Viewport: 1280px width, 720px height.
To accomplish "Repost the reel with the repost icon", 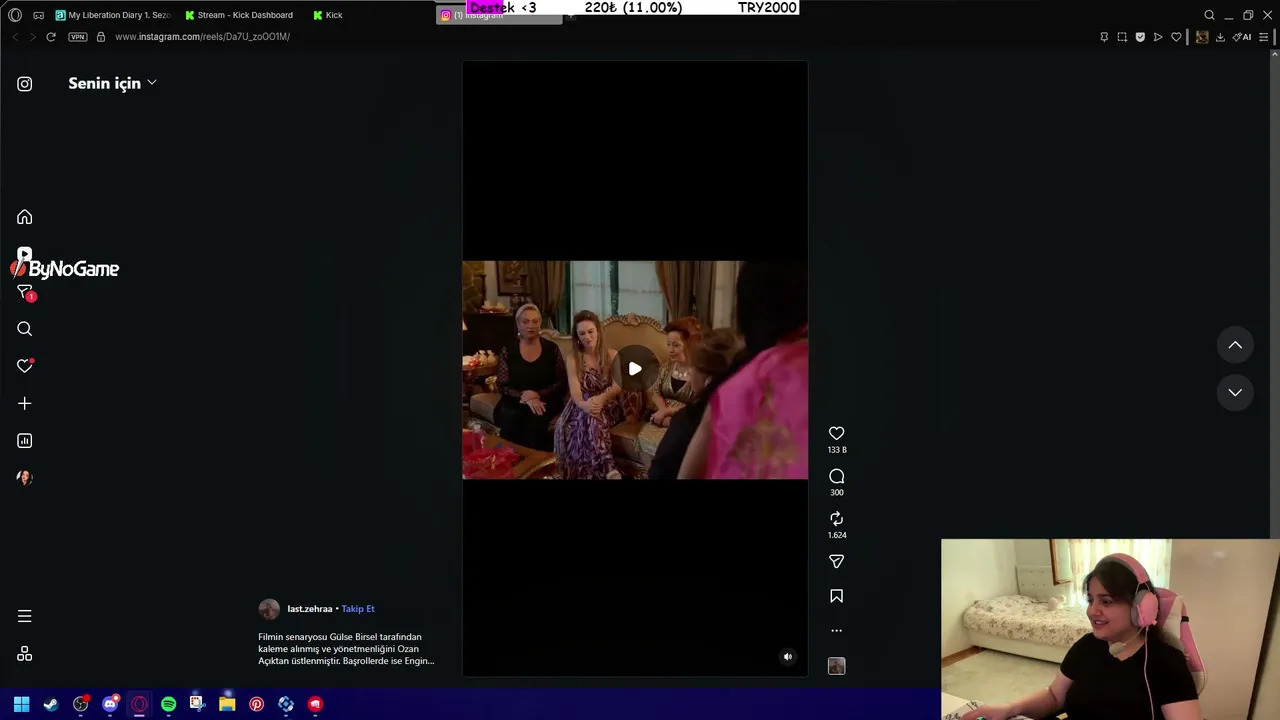I will coord(837,519).
